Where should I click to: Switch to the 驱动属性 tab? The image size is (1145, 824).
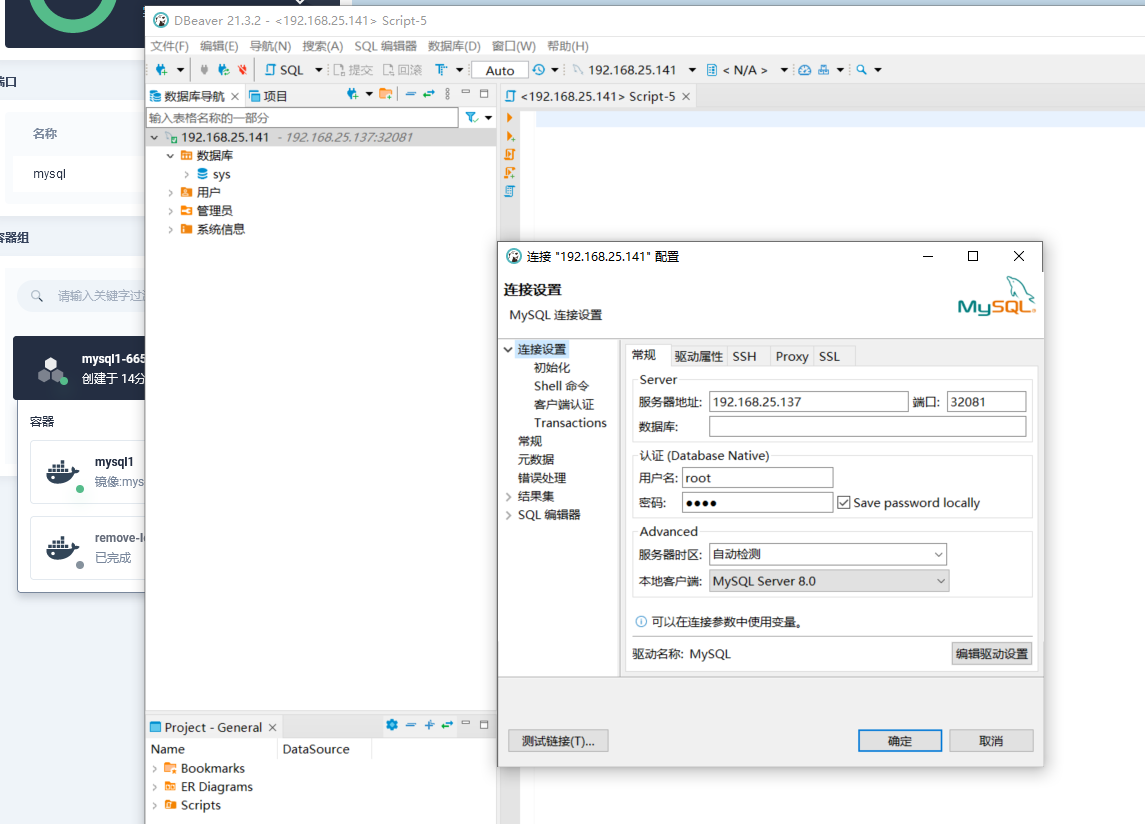[698, 356]
